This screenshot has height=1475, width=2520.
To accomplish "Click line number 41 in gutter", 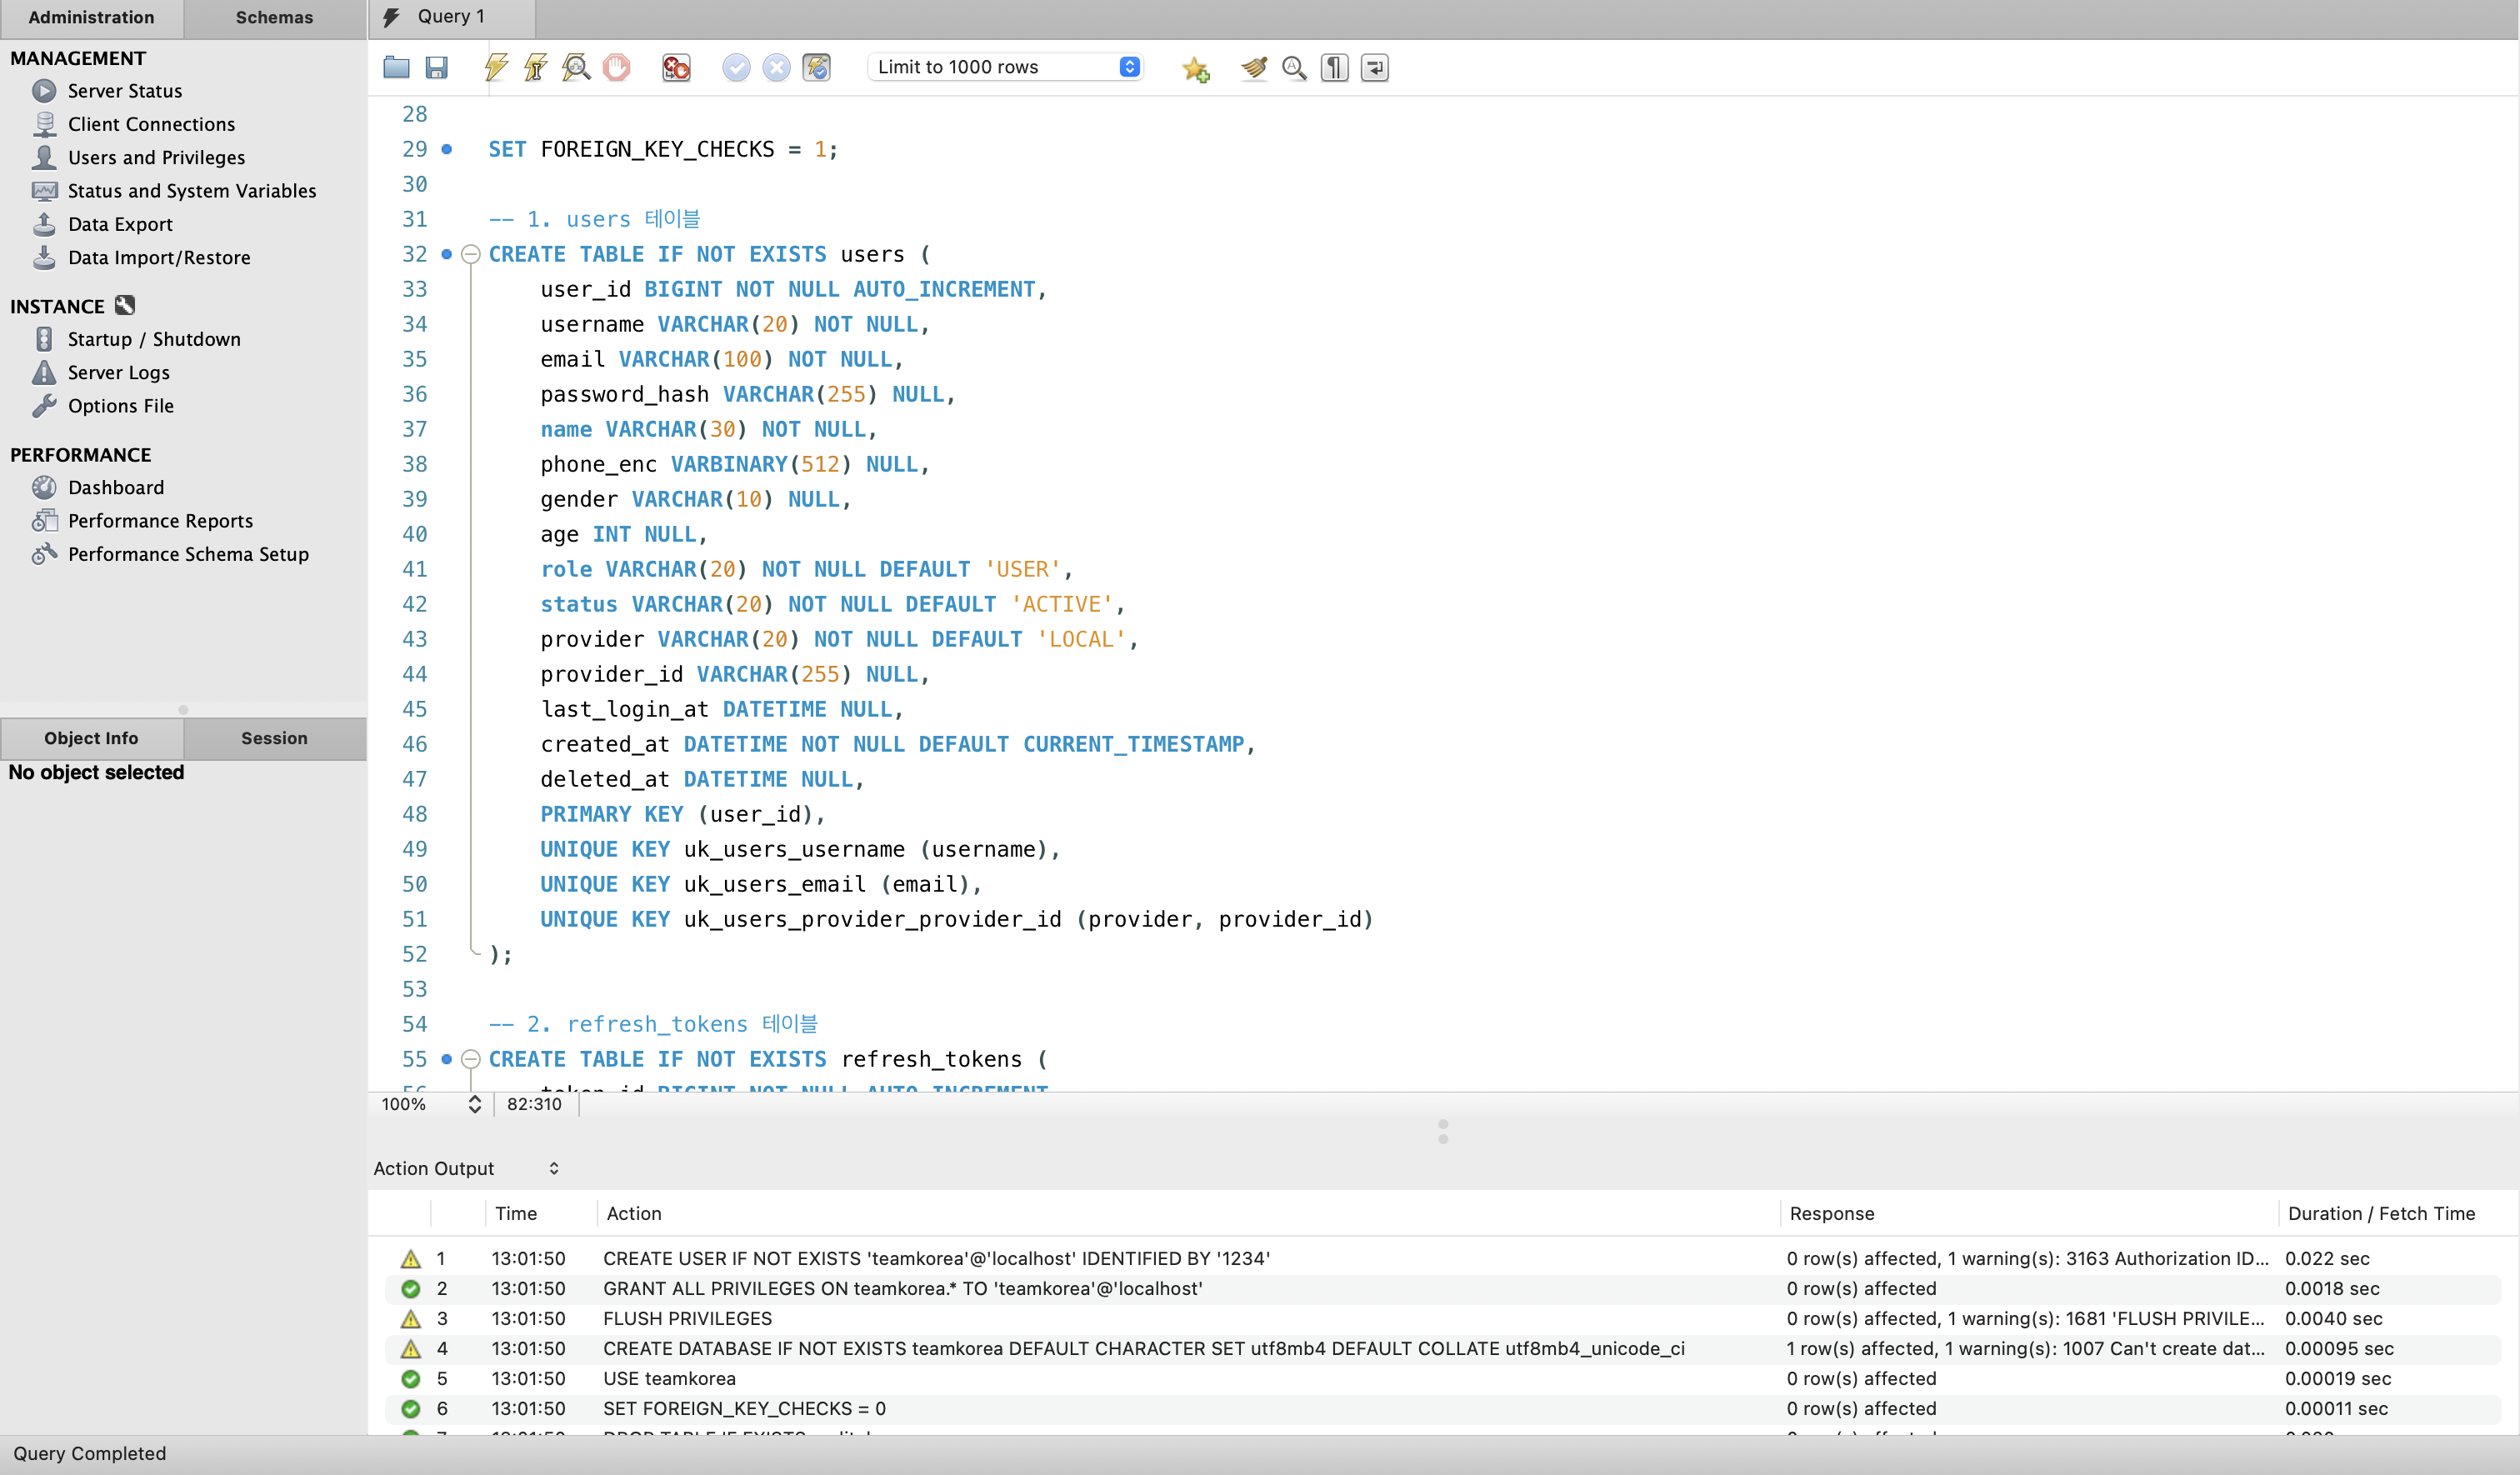I will click(414, 569).
